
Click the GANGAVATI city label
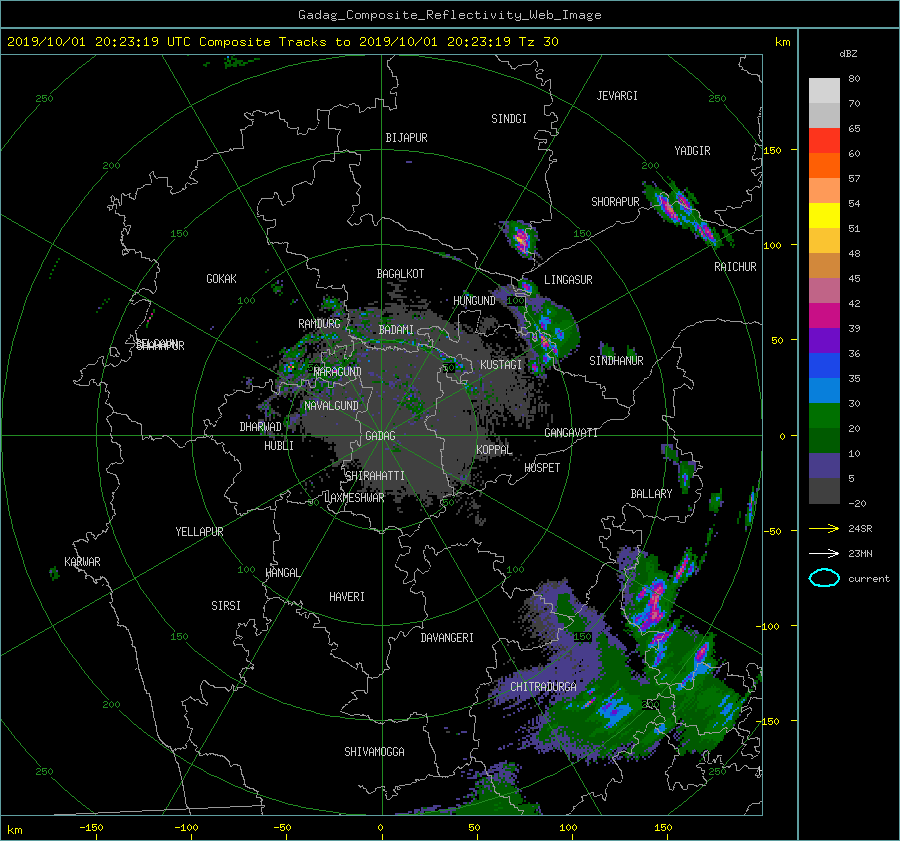[x=571, y=433]
